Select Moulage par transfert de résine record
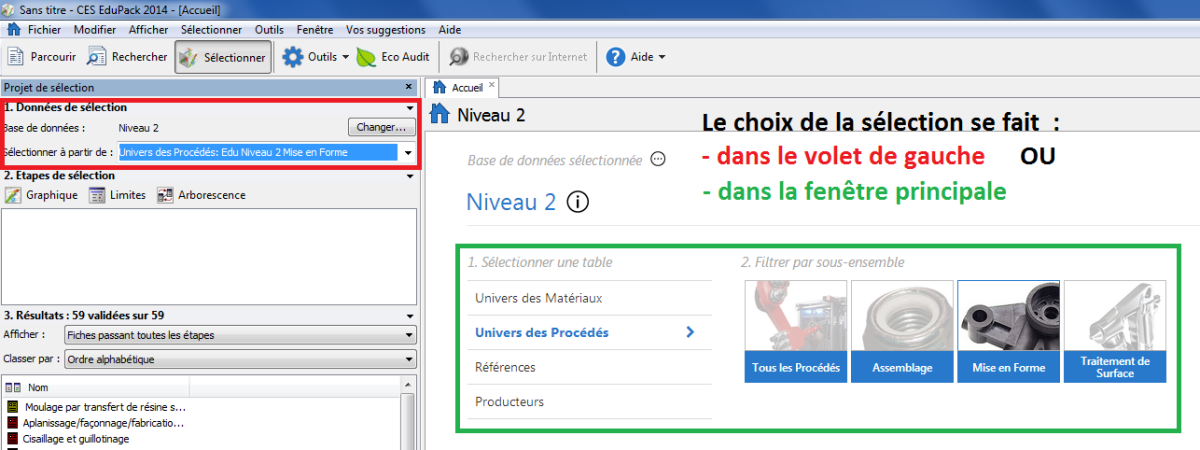Viewport: 1200px width, 450px height. click(x=96, y=407)
